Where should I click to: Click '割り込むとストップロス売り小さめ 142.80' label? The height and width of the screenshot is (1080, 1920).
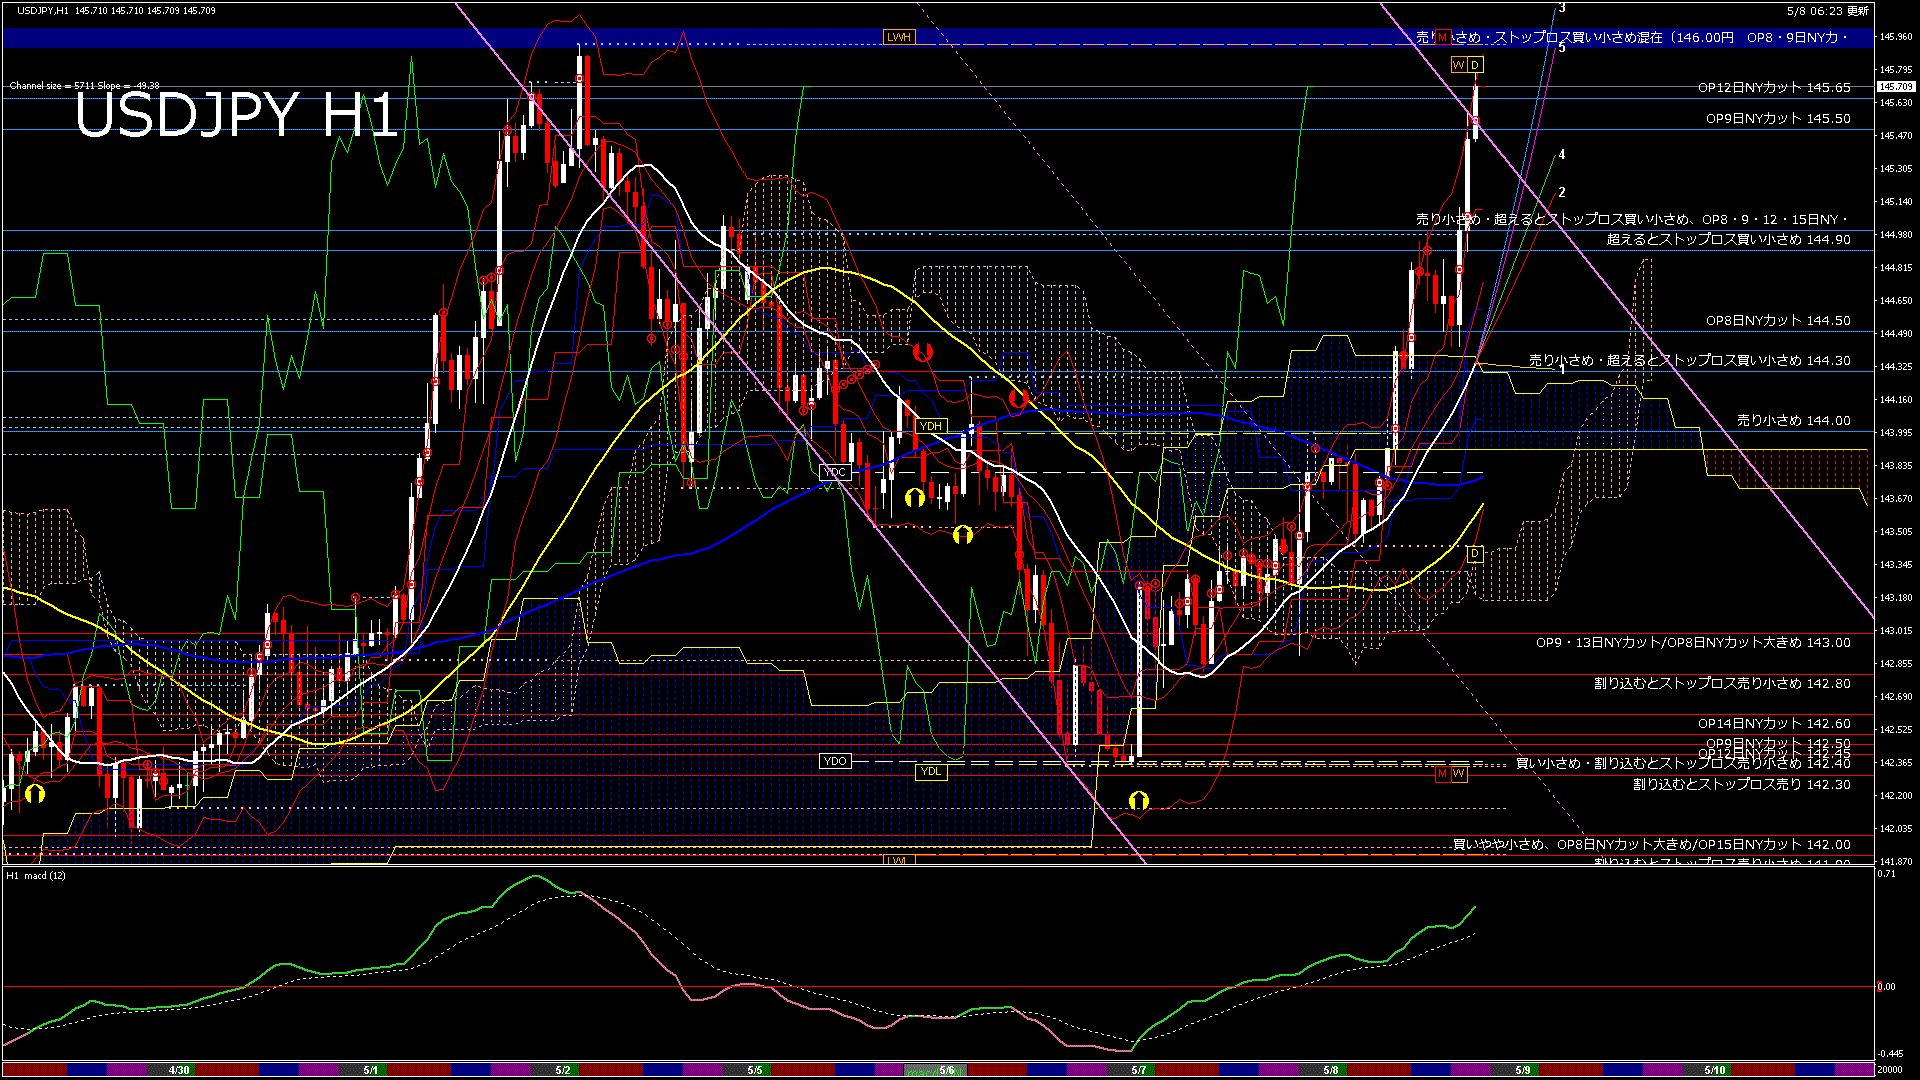tap(1722, 684)
